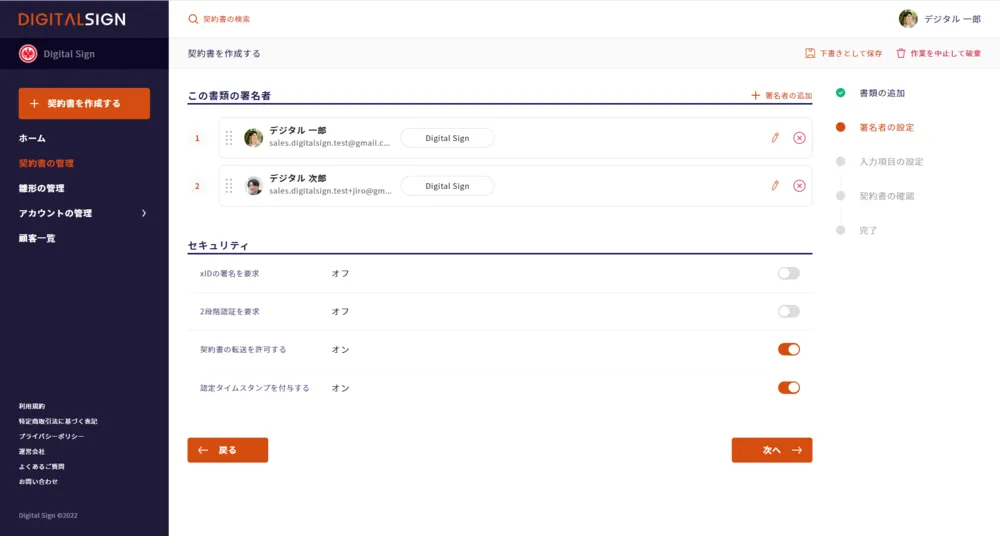Viewport: 1000px width, 536px height.
Task: Disable 契約書の転送を許可する toggle
Action: 789,349
